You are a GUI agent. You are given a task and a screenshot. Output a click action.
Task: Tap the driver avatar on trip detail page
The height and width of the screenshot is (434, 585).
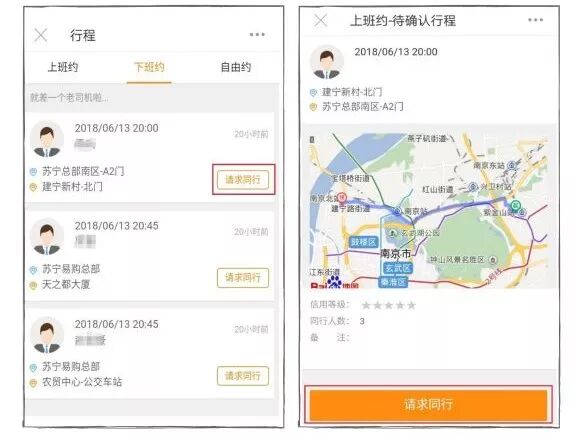pos(327,62)
